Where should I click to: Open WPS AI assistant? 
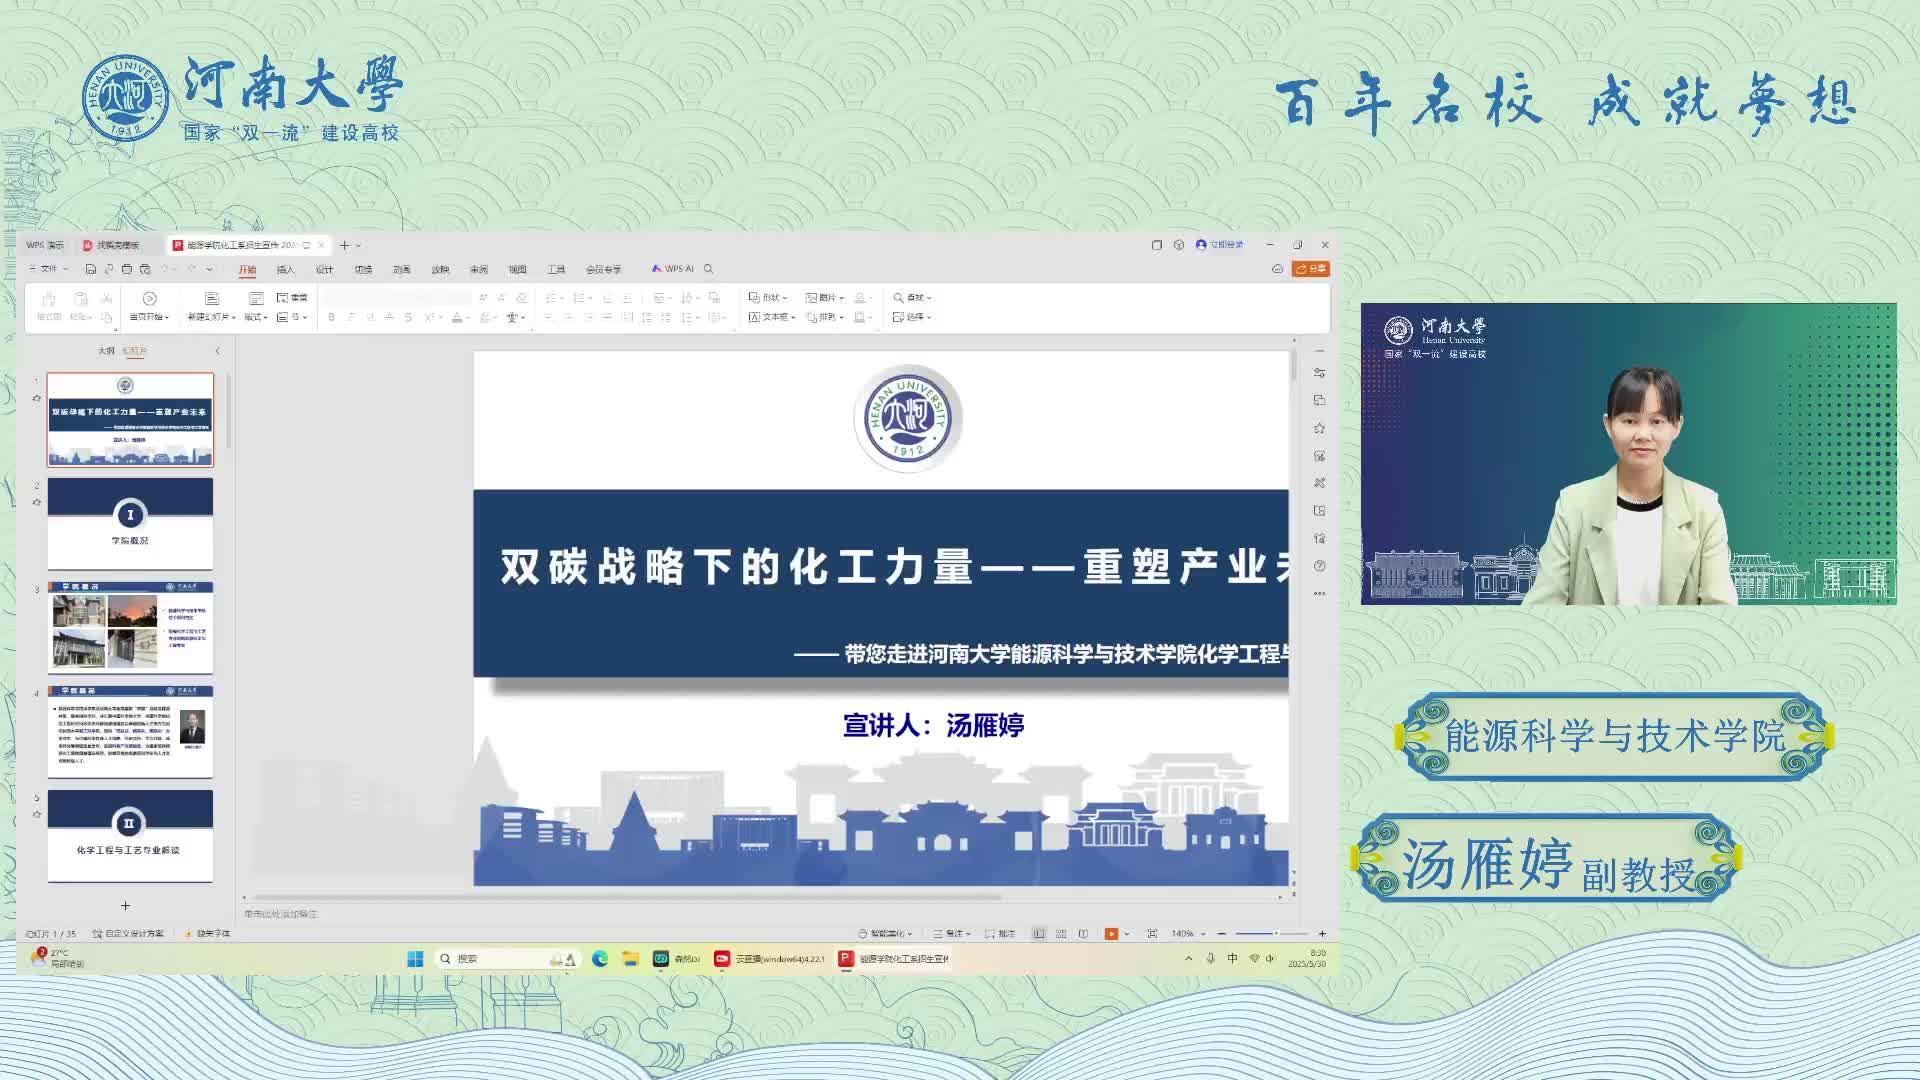coord(673,269)
